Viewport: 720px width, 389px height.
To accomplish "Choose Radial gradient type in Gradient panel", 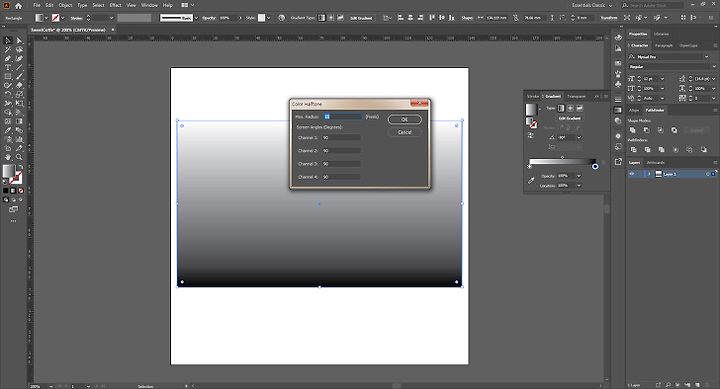I will [x=570, y=108].
